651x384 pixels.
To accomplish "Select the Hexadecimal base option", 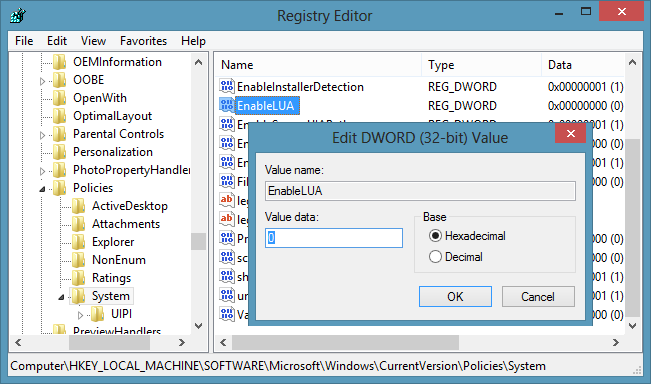I will pyautogui.click(x=435, y=236).
